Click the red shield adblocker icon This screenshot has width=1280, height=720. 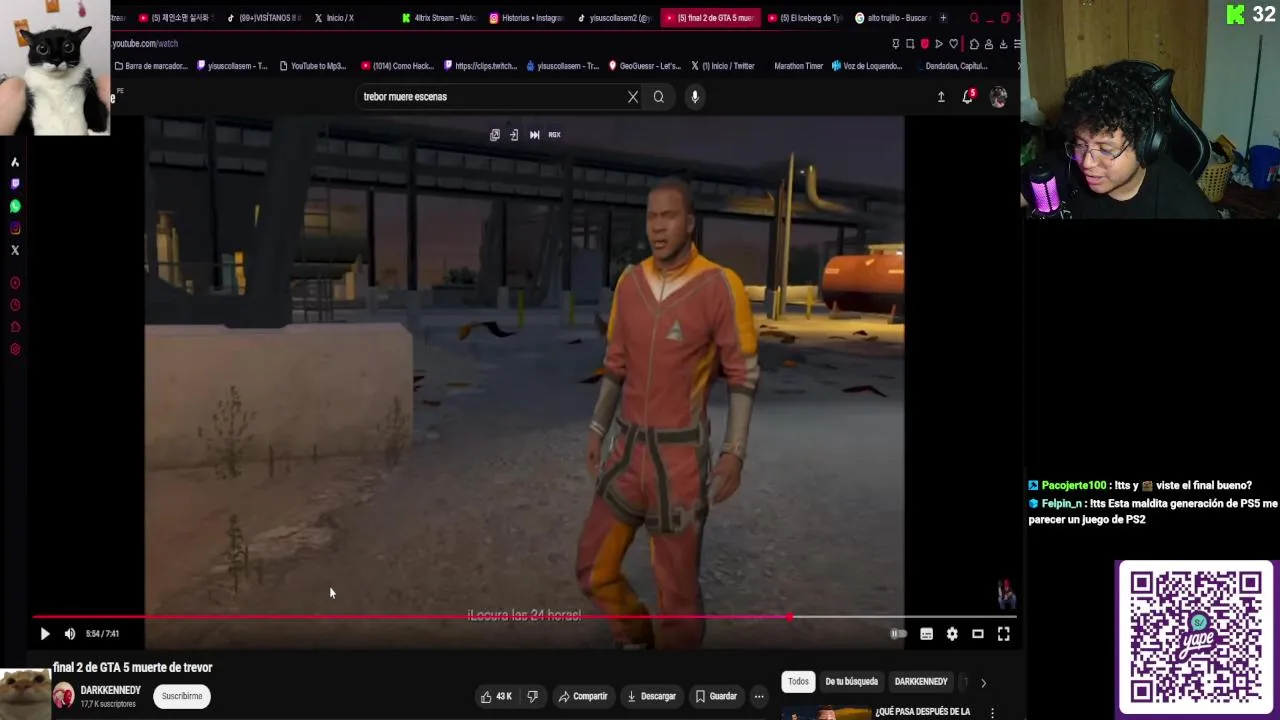coord(925,44)
